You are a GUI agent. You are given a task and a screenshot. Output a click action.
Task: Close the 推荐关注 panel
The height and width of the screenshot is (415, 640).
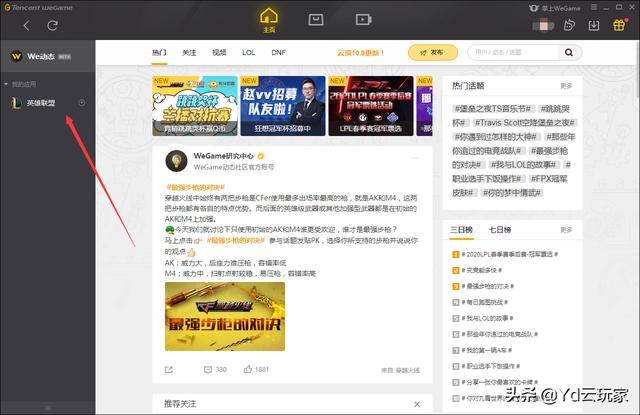click(417, 404)
